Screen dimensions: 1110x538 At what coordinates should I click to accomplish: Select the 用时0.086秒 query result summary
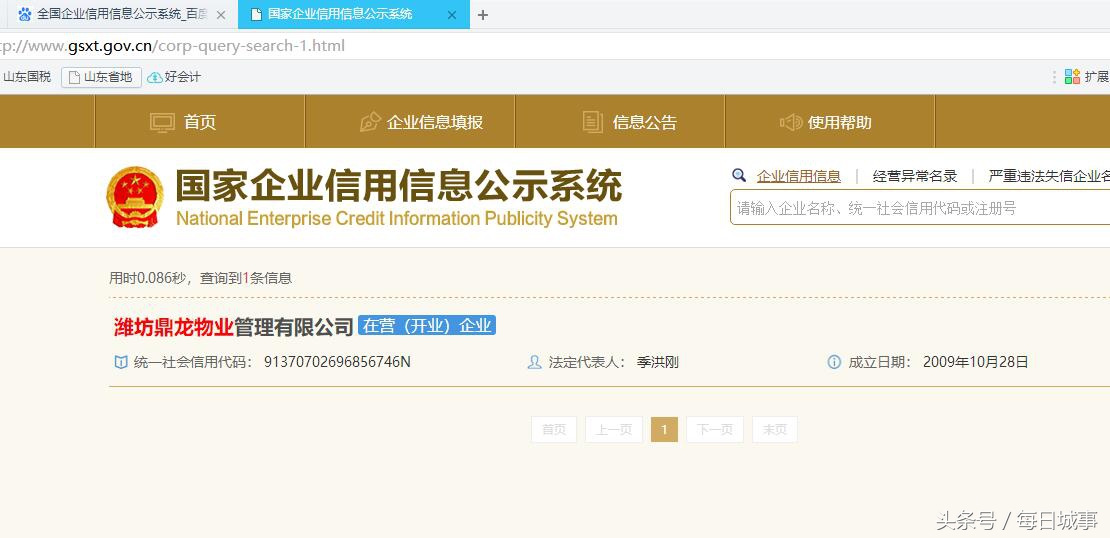(x=200, y=278)
